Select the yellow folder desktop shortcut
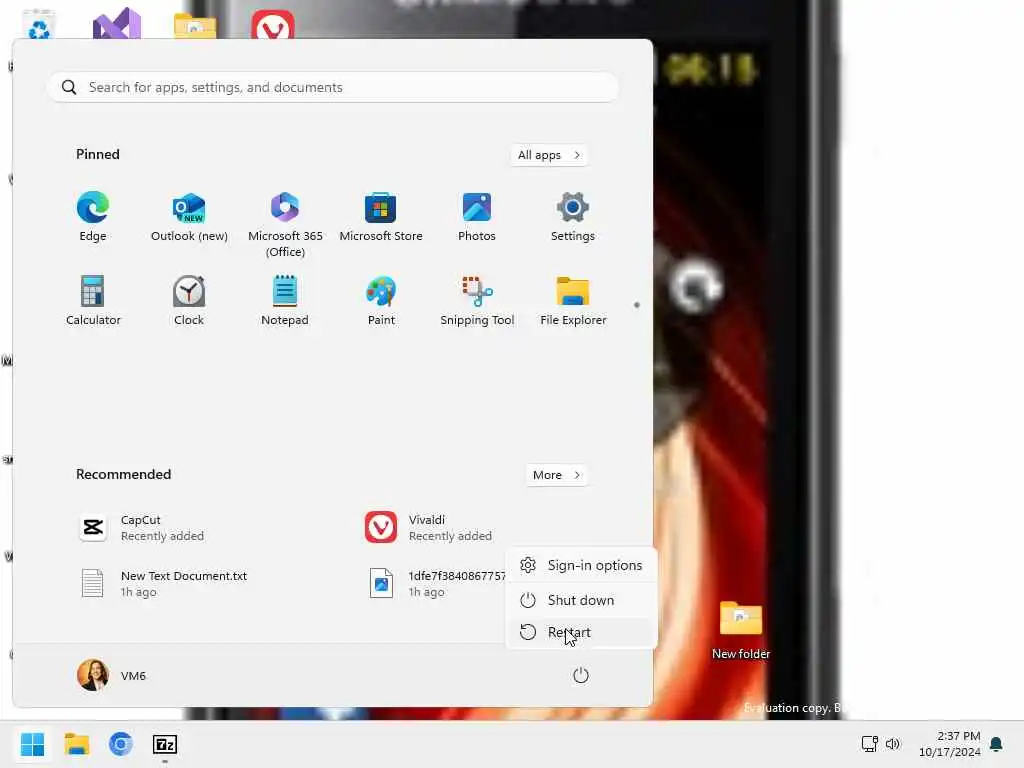The height and width of the screenshot is (768, 1024). point(195,26)
